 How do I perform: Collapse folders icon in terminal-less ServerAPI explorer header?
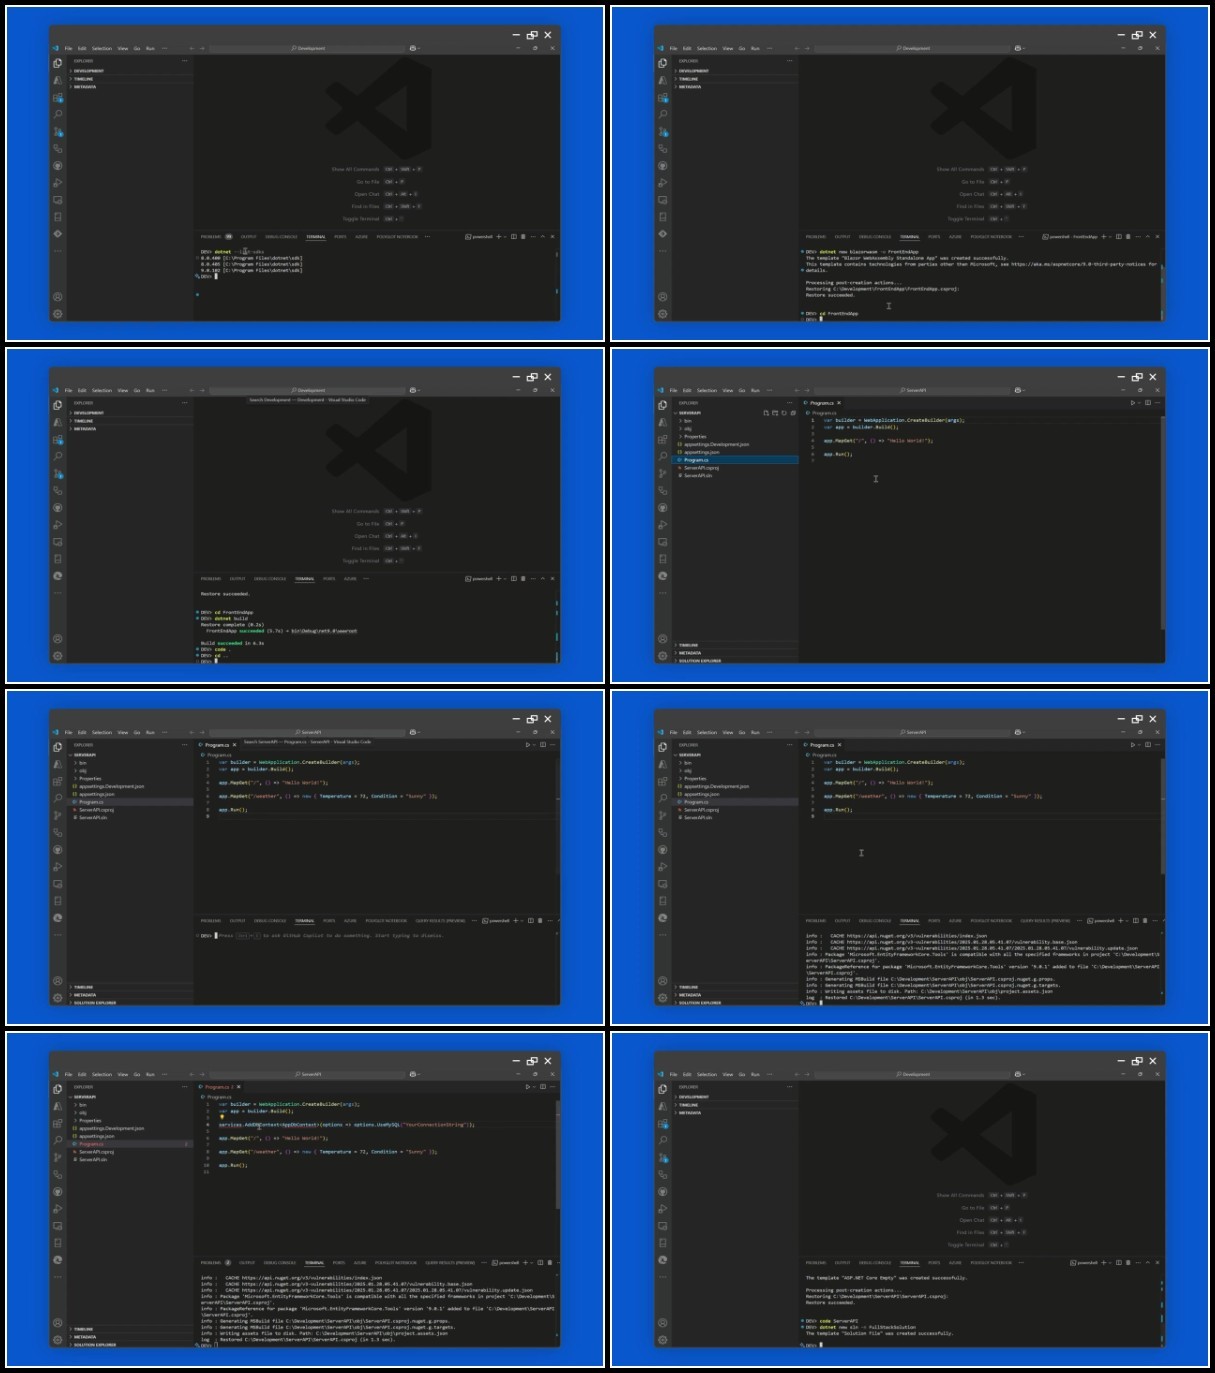(793, 413)
